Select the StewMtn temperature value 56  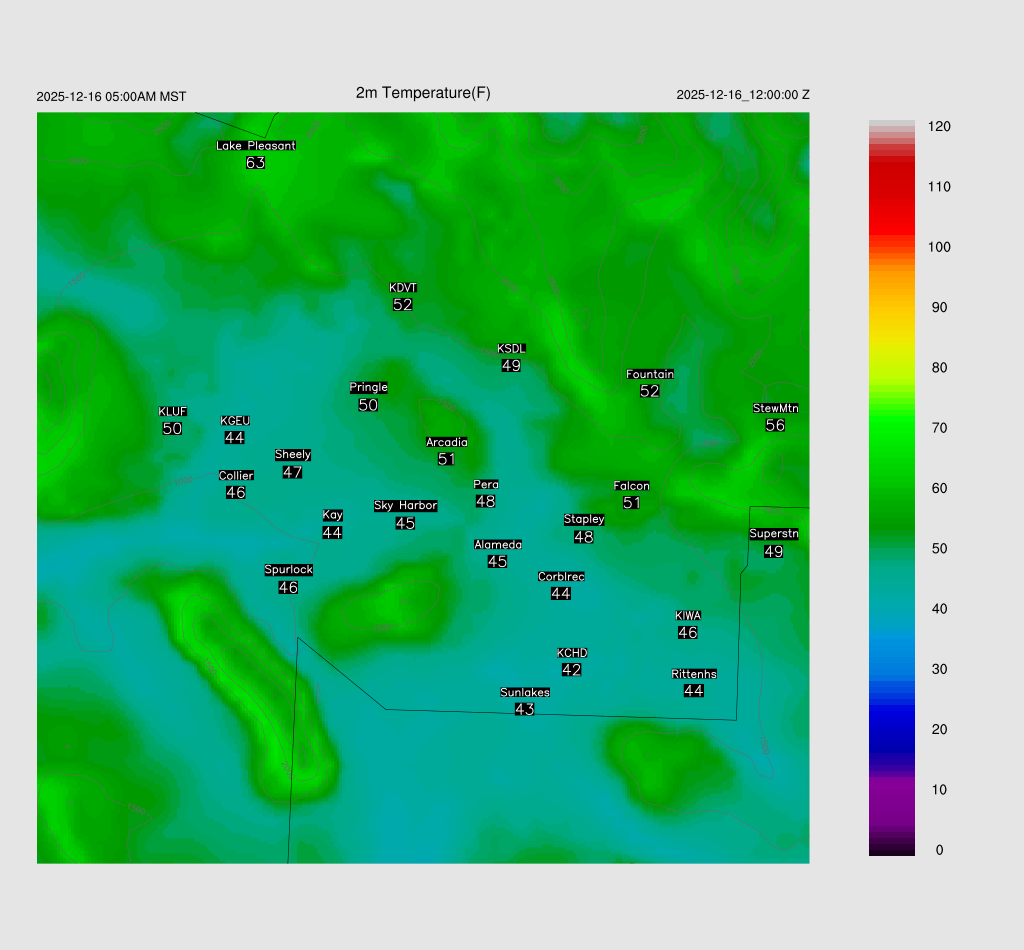click(775, 425)
